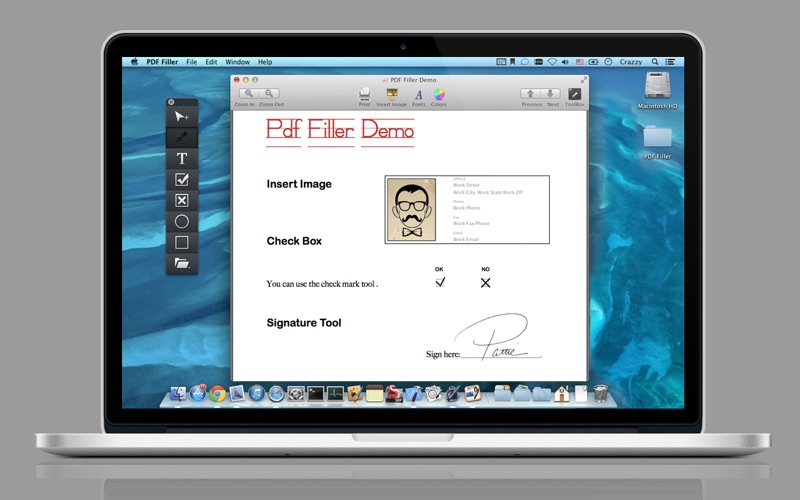Select the X cross mark tool in the toolbox
The width and height of the screenshot is (800, 500).
(182, 201)
